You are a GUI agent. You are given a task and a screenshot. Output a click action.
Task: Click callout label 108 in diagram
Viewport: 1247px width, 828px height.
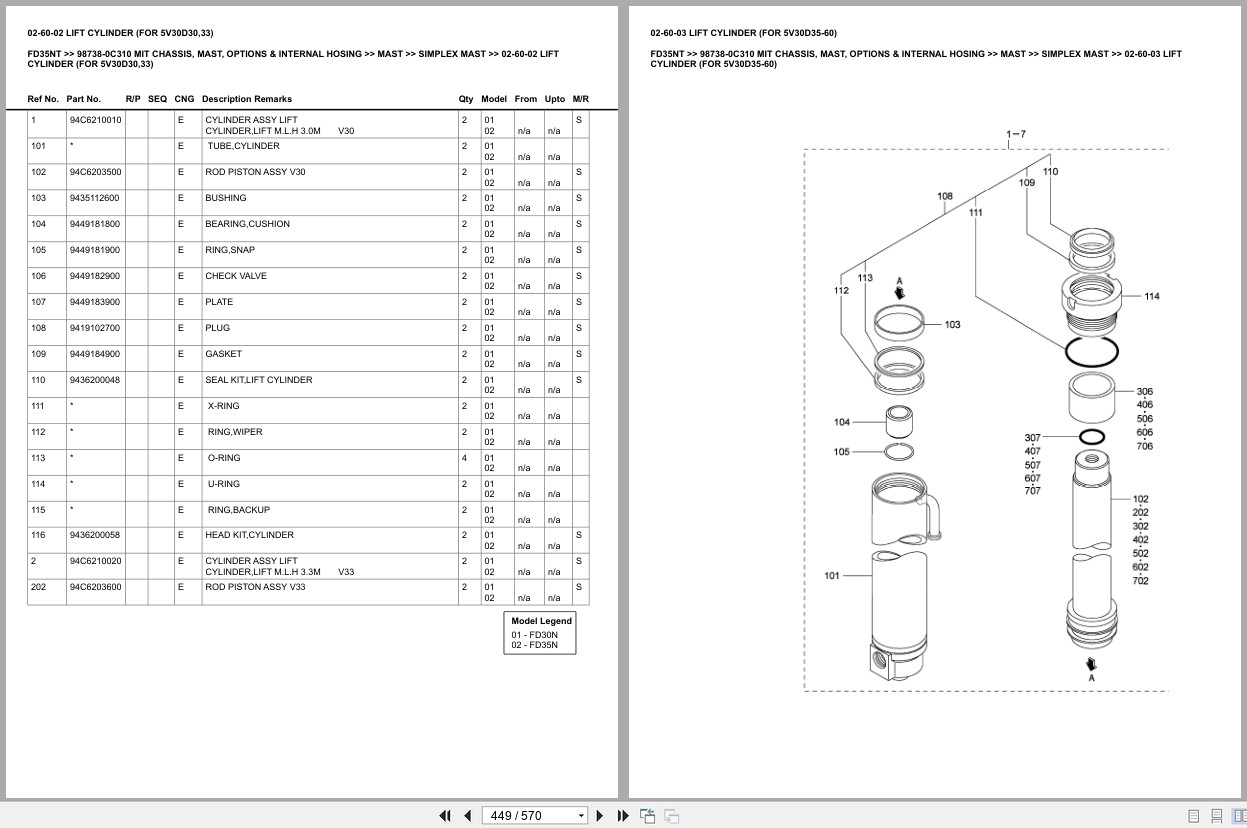[x=945, y=196]
